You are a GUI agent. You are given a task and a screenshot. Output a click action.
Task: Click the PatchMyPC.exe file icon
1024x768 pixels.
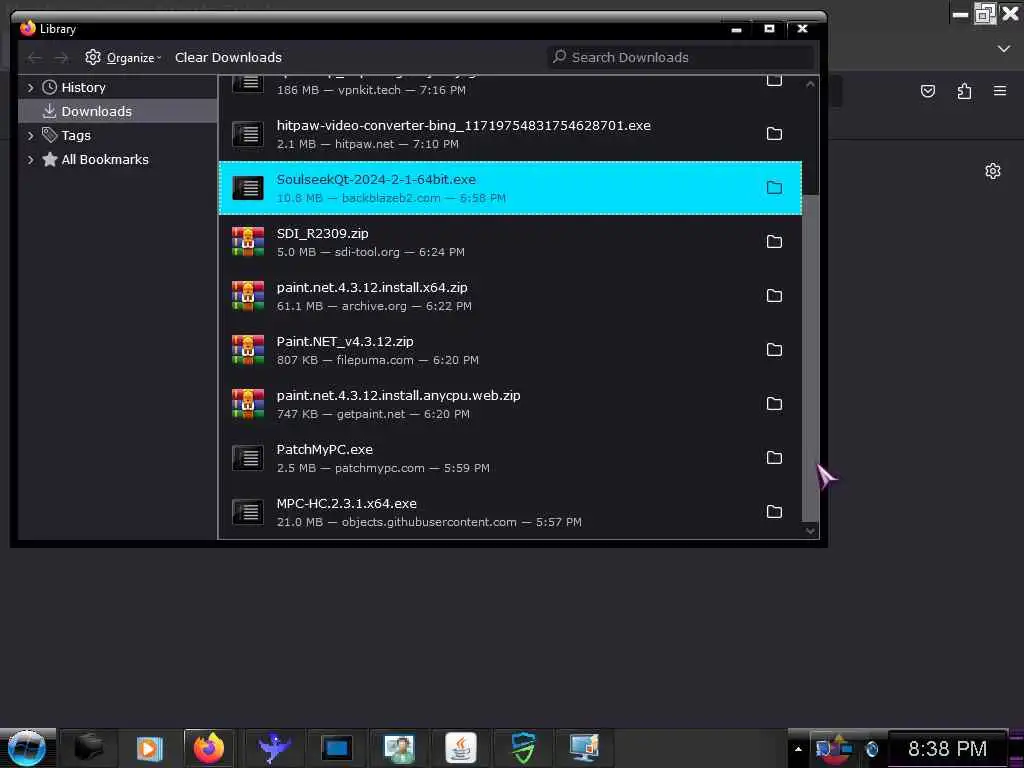point(248,458)
